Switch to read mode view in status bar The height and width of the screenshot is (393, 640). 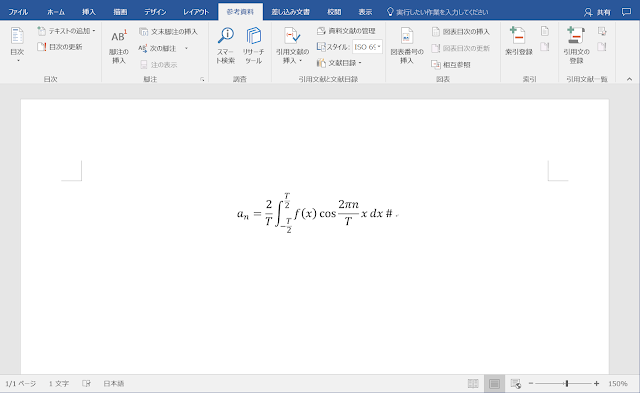pyautogui.click(x=473, y=384)
